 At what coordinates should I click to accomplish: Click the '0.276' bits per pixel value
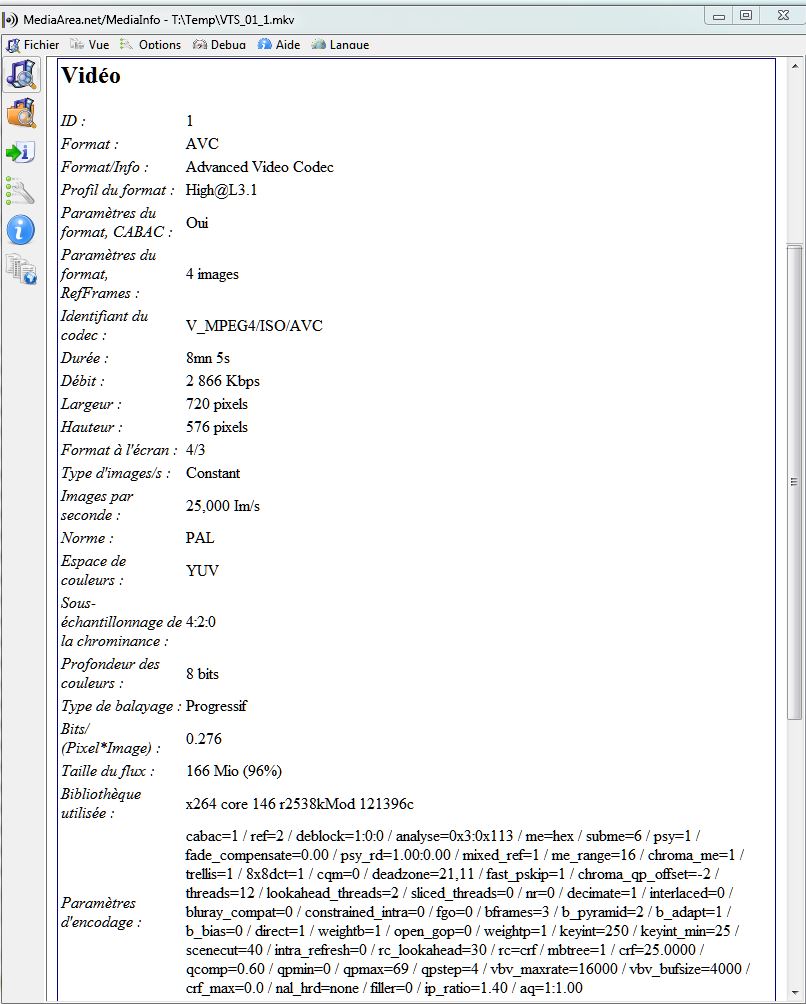pyautogui.click(x=204, y=738)
